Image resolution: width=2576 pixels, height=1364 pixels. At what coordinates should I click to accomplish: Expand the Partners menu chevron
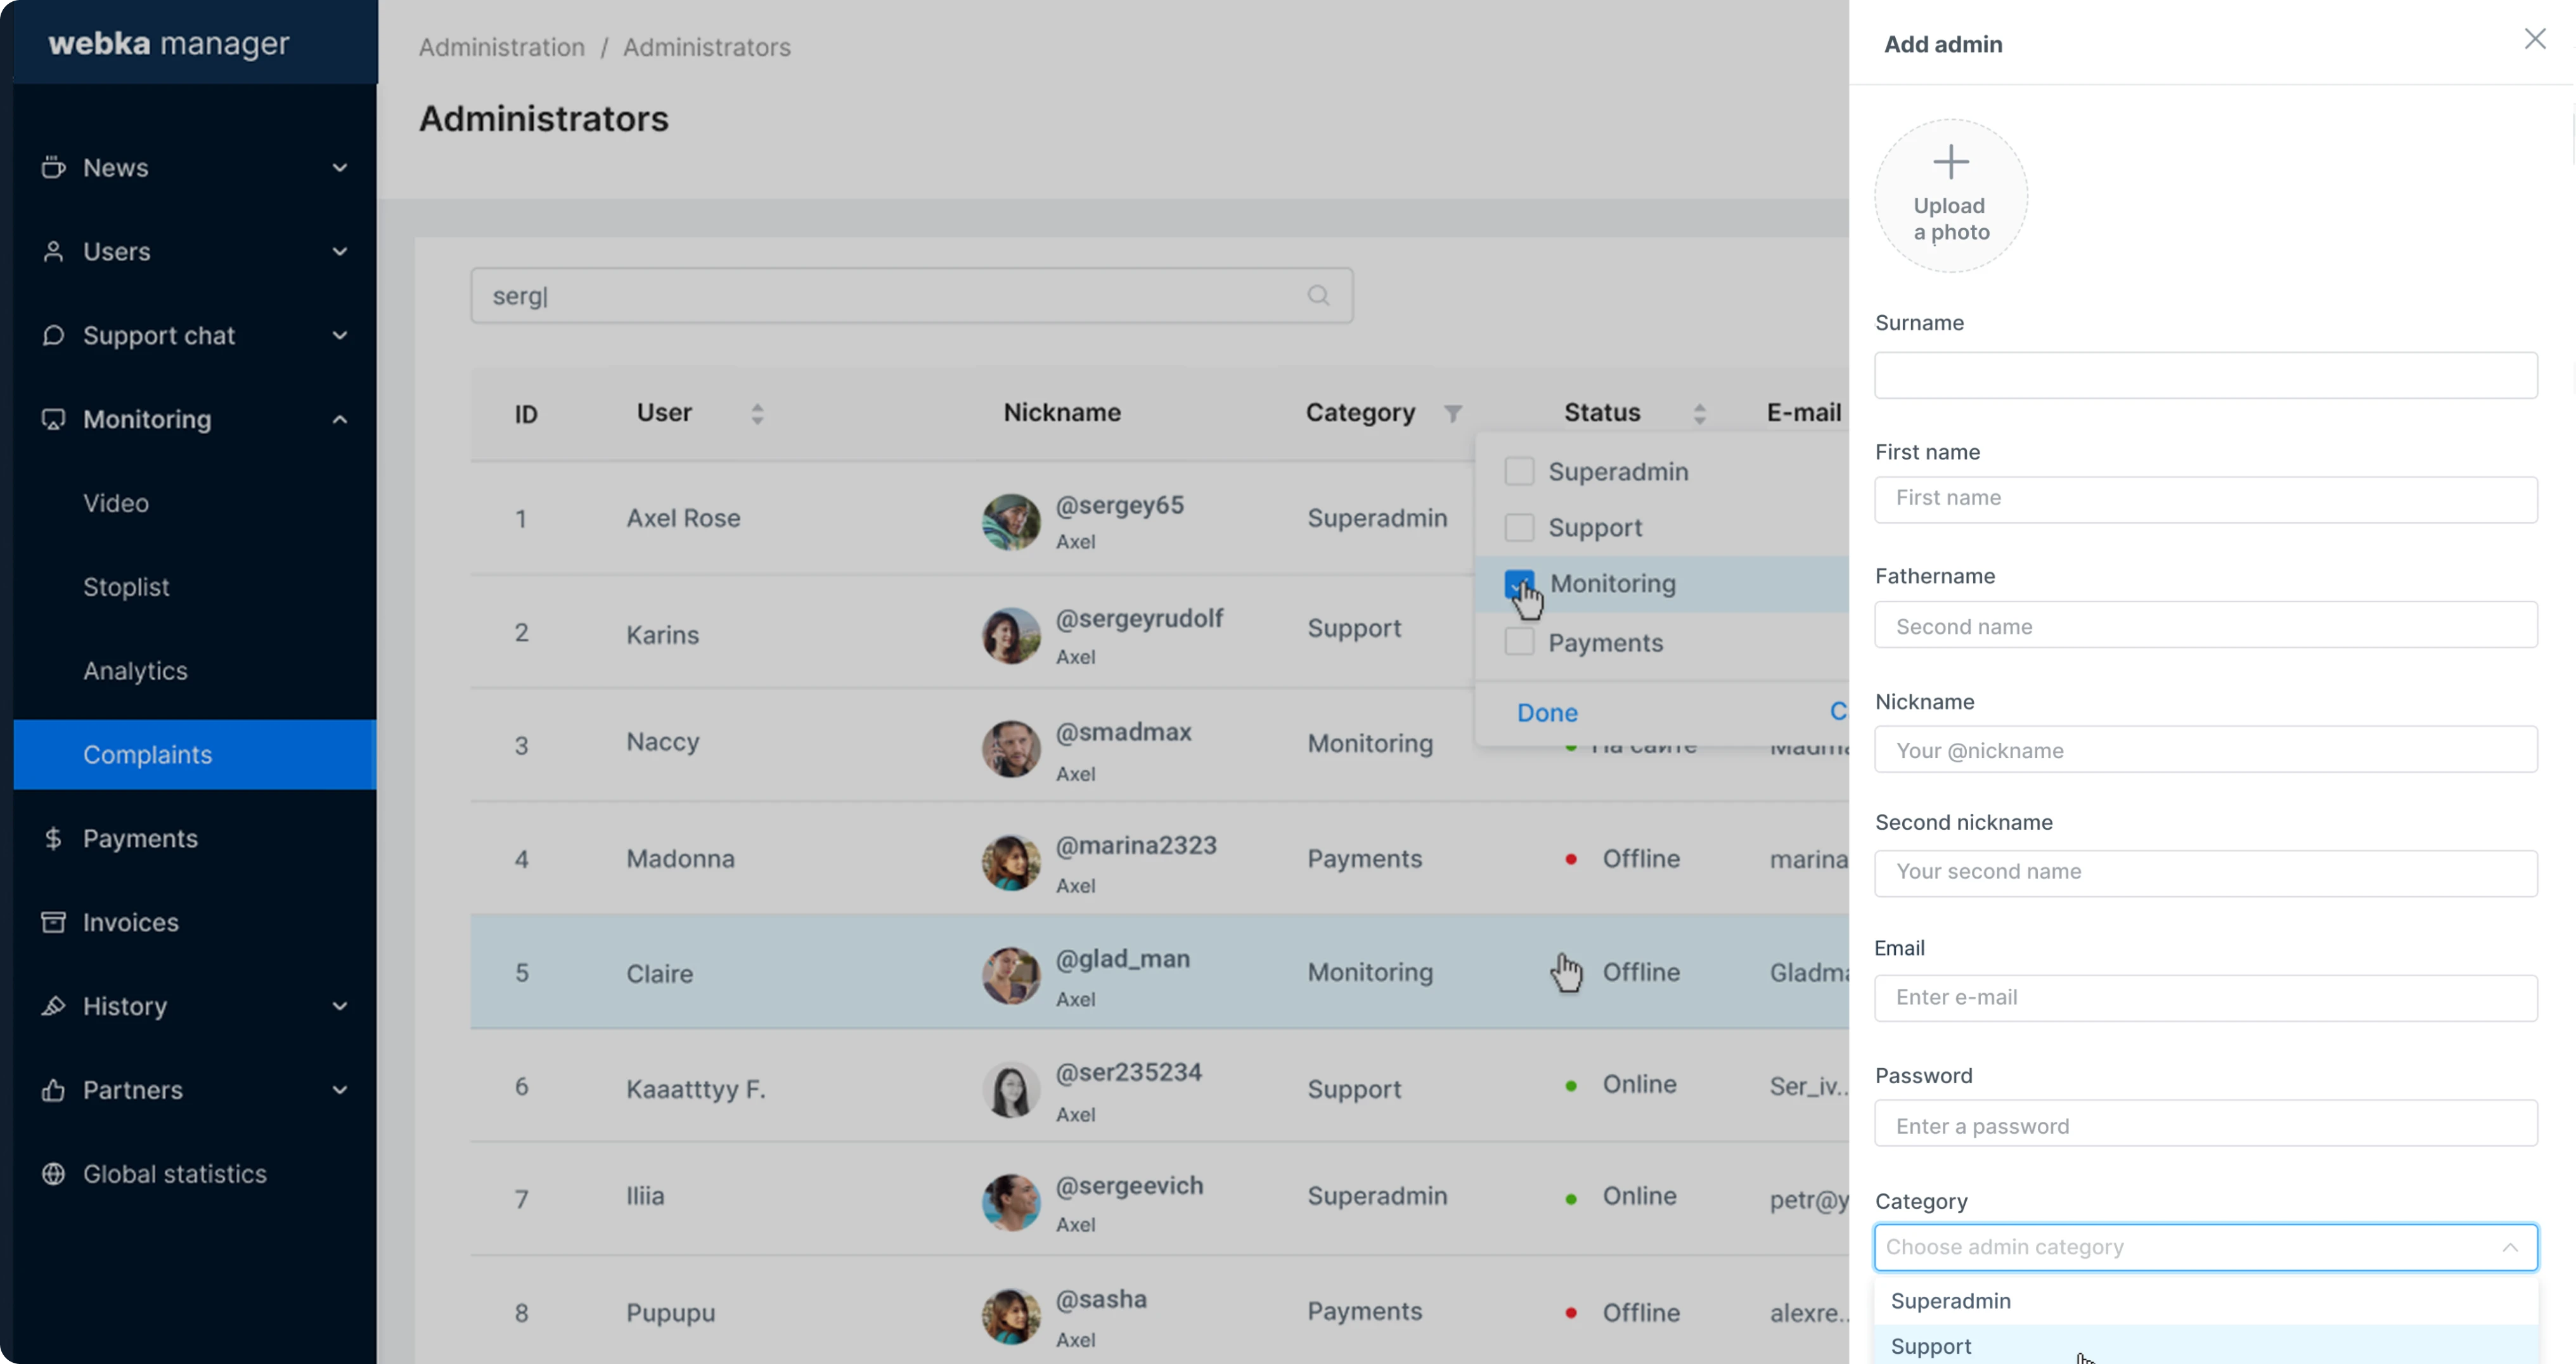[340, 1090]
